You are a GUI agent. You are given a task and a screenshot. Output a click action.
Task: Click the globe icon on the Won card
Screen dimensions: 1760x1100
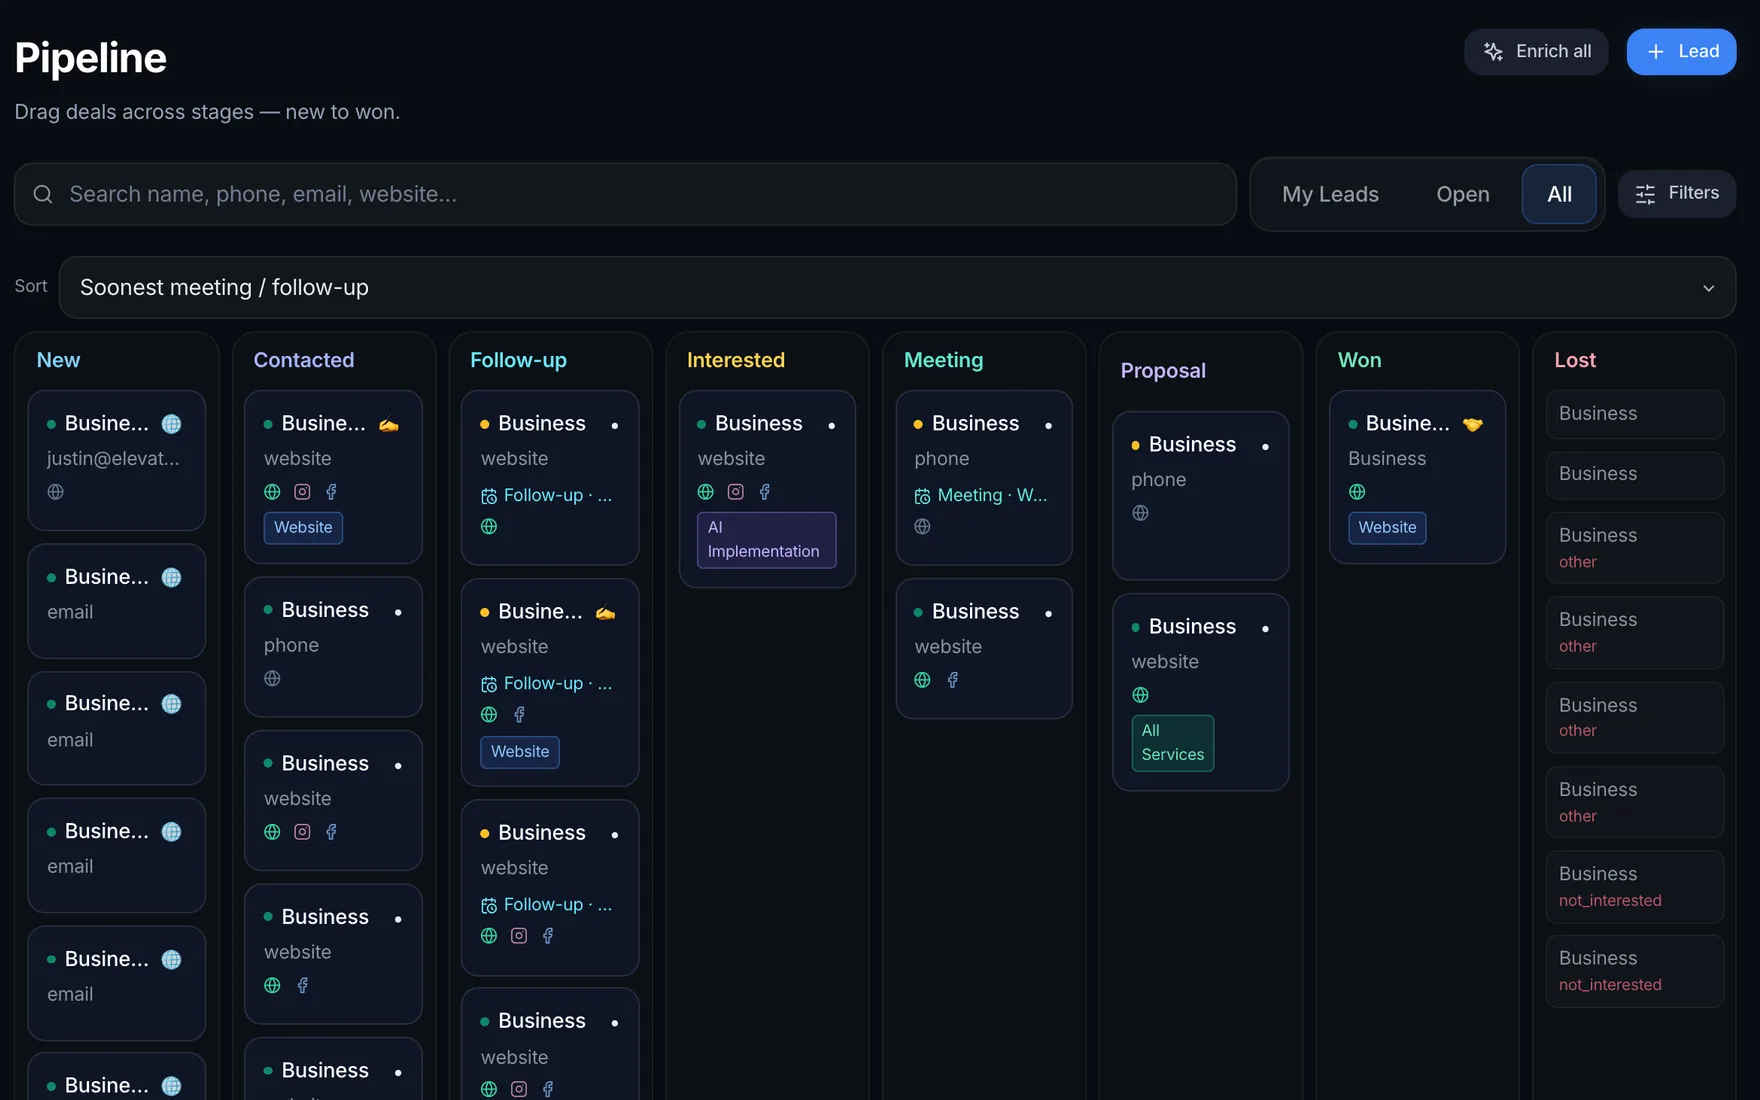point(1357,491)
